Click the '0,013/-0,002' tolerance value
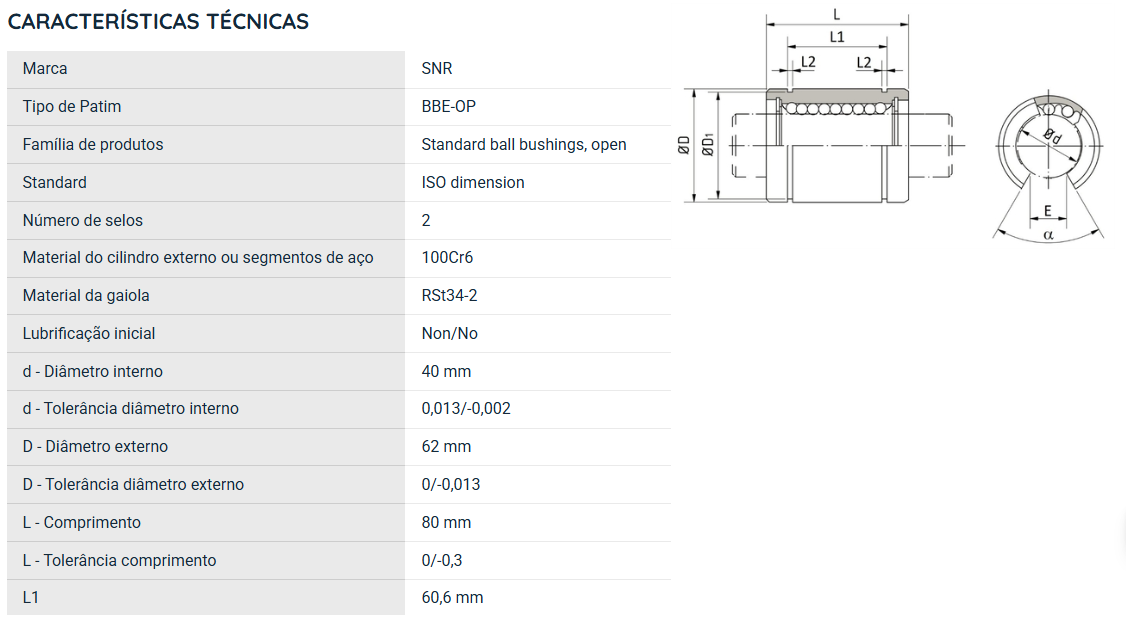This screenshot has height=617, width=1128. pyautogui.click(x=466, y=408)
